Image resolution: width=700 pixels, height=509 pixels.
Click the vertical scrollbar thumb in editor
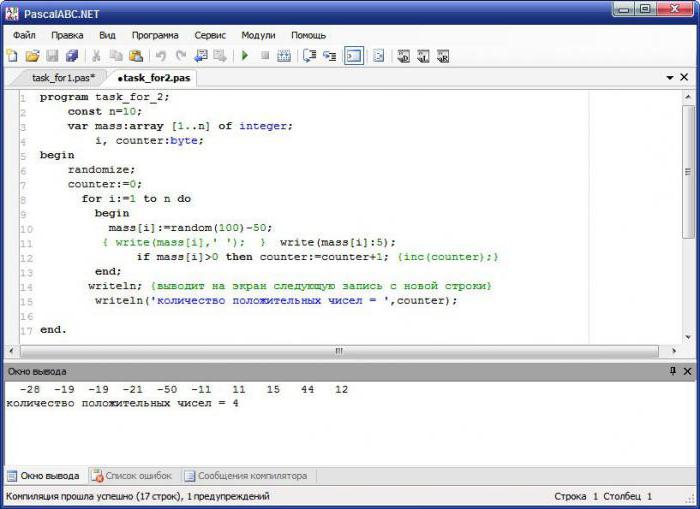click(x=688, y=172)
